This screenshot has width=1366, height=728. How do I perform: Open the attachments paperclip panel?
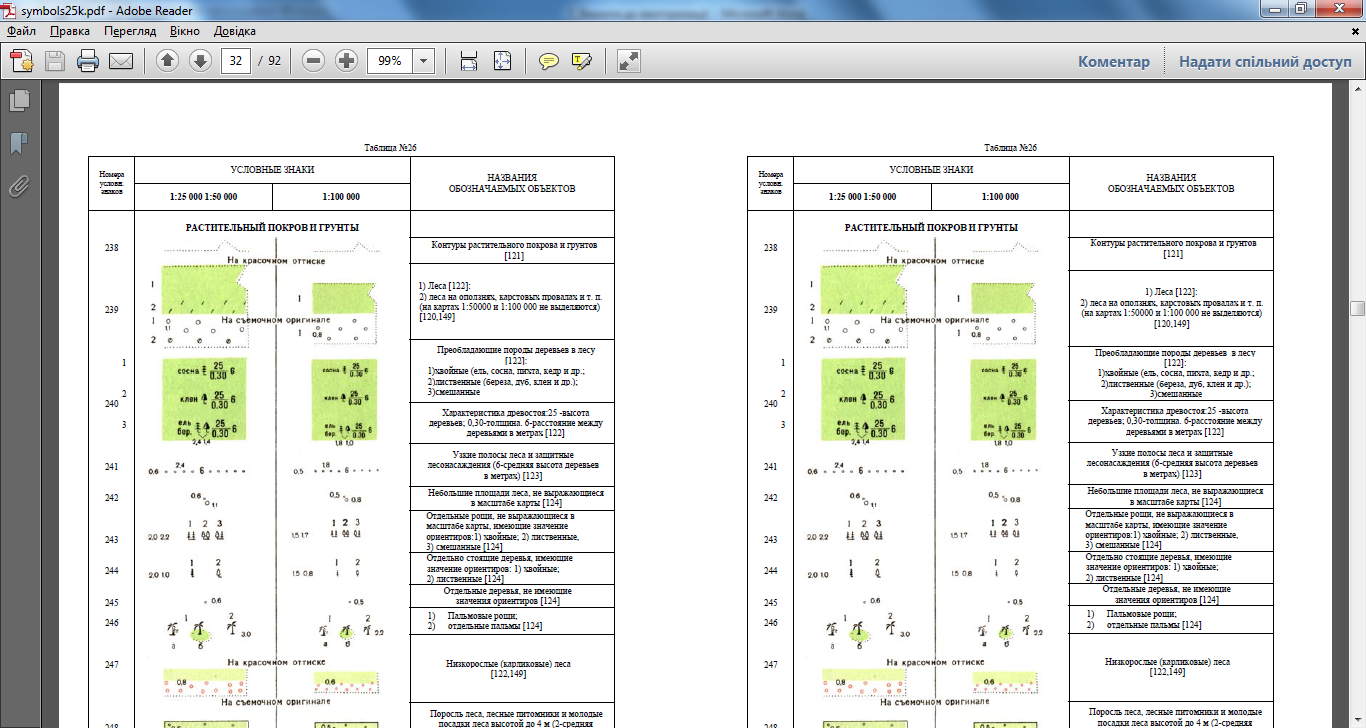(x=19, y=186)
